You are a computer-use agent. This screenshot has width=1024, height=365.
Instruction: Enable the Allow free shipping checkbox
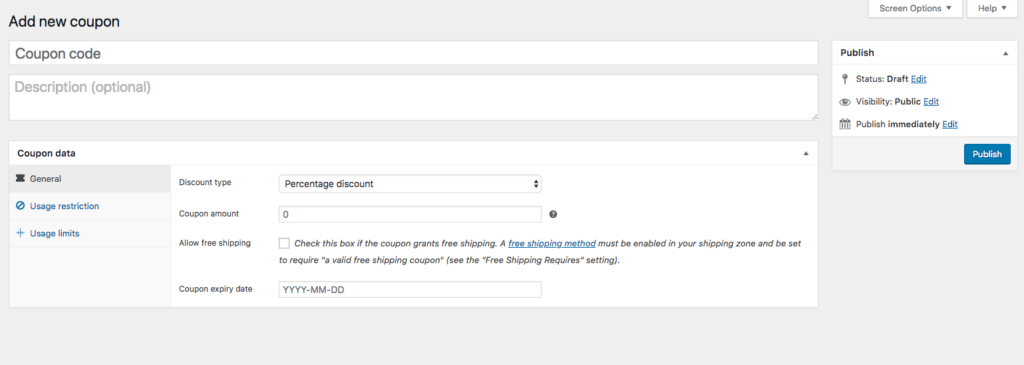284,244
